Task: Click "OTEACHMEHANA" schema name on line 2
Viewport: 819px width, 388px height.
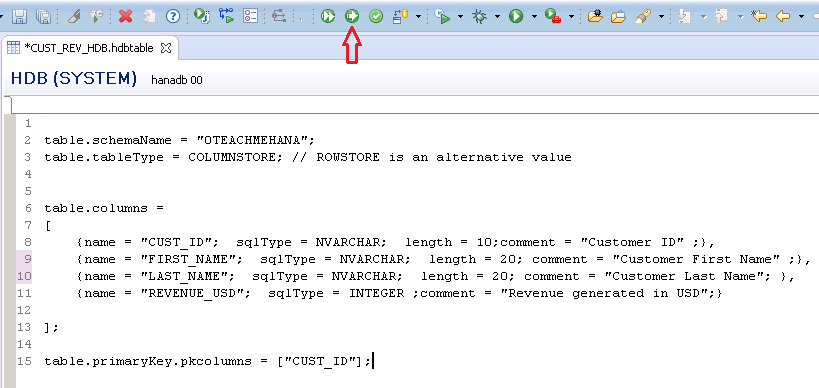Action: pos(252,140)
